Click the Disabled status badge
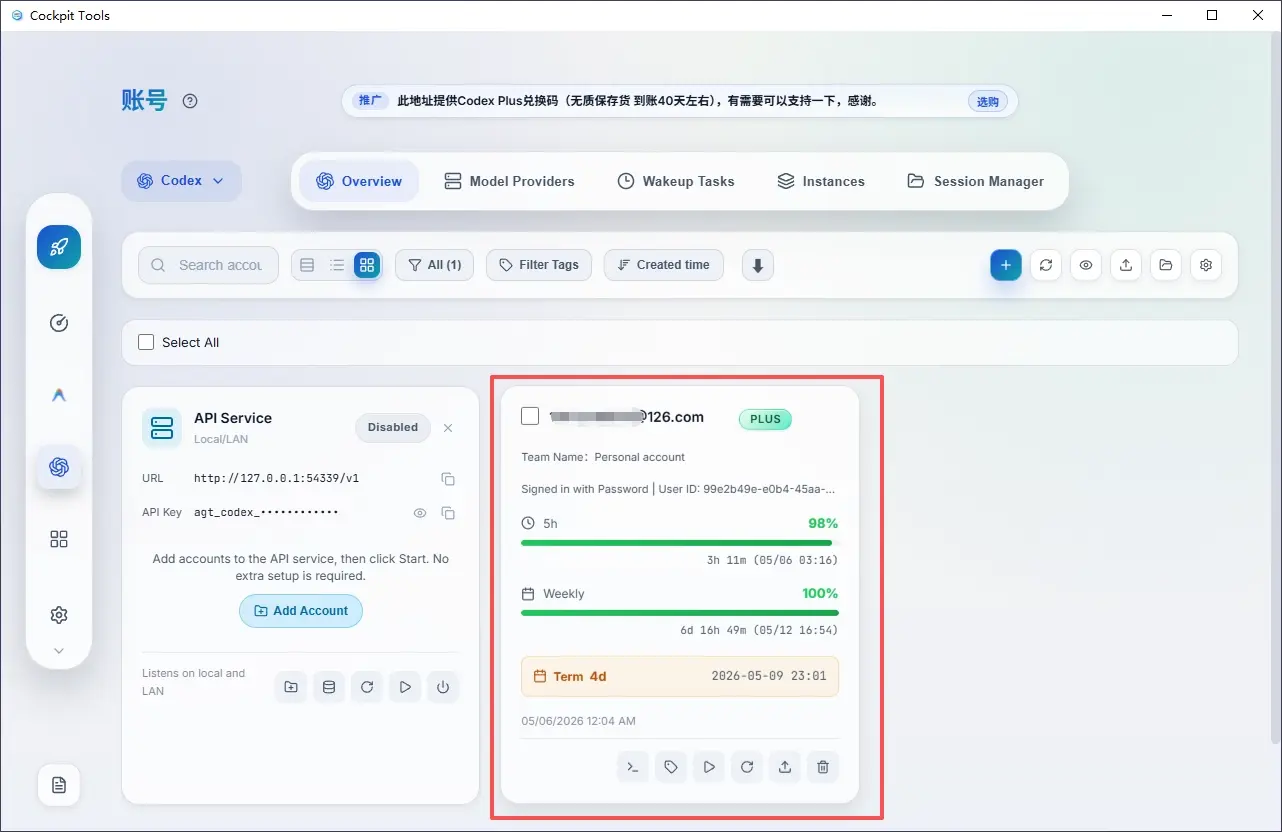 tap(393, 428)
